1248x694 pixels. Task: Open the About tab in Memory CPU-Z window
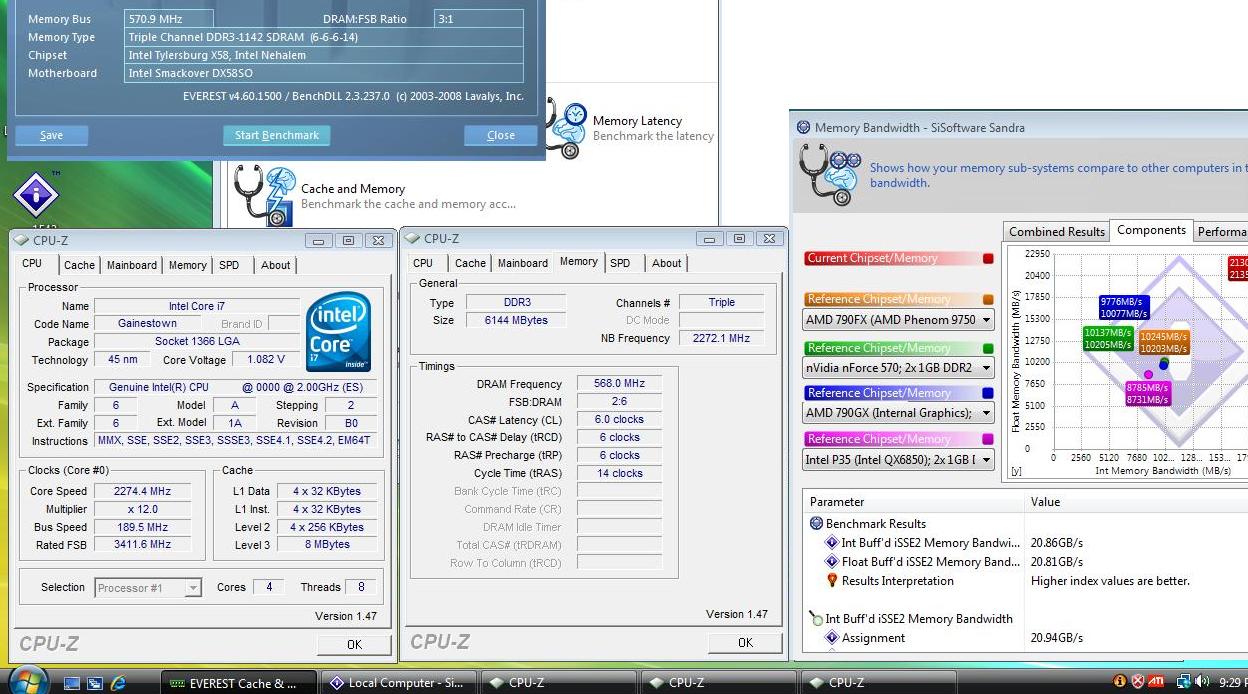click(x=667, y=263)
